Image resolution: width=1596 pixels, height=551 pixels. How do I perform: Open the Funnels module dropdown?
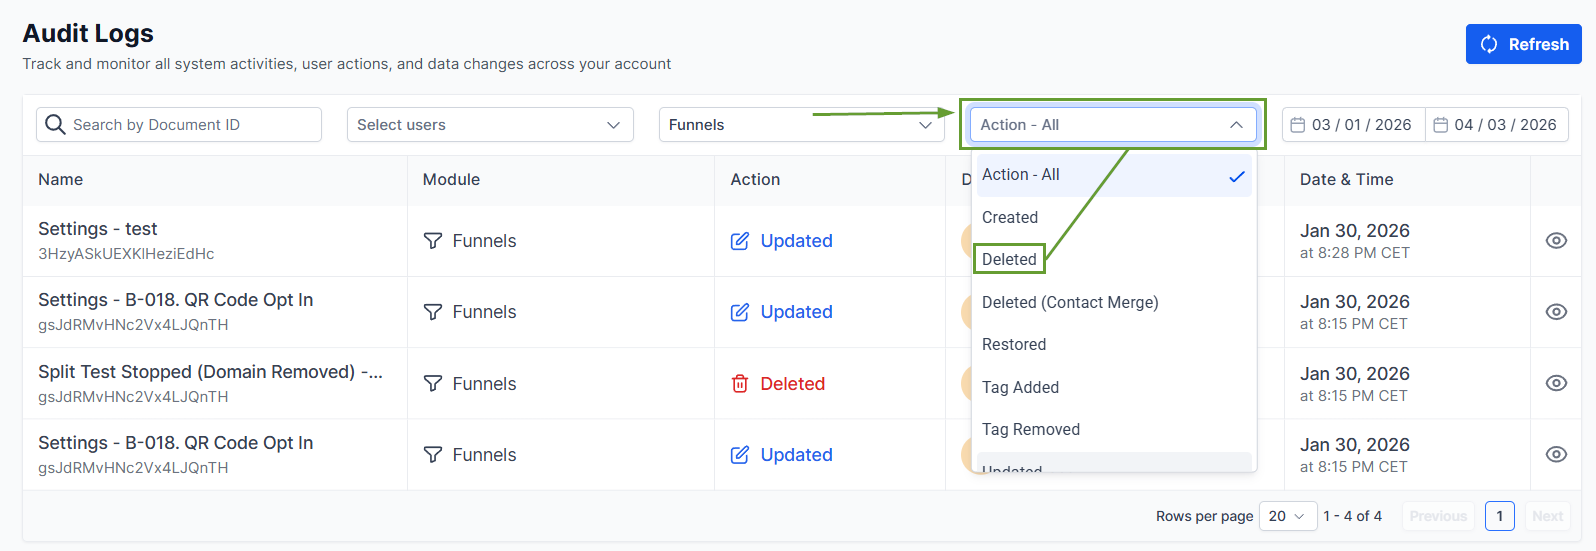(x=801, y=125)
